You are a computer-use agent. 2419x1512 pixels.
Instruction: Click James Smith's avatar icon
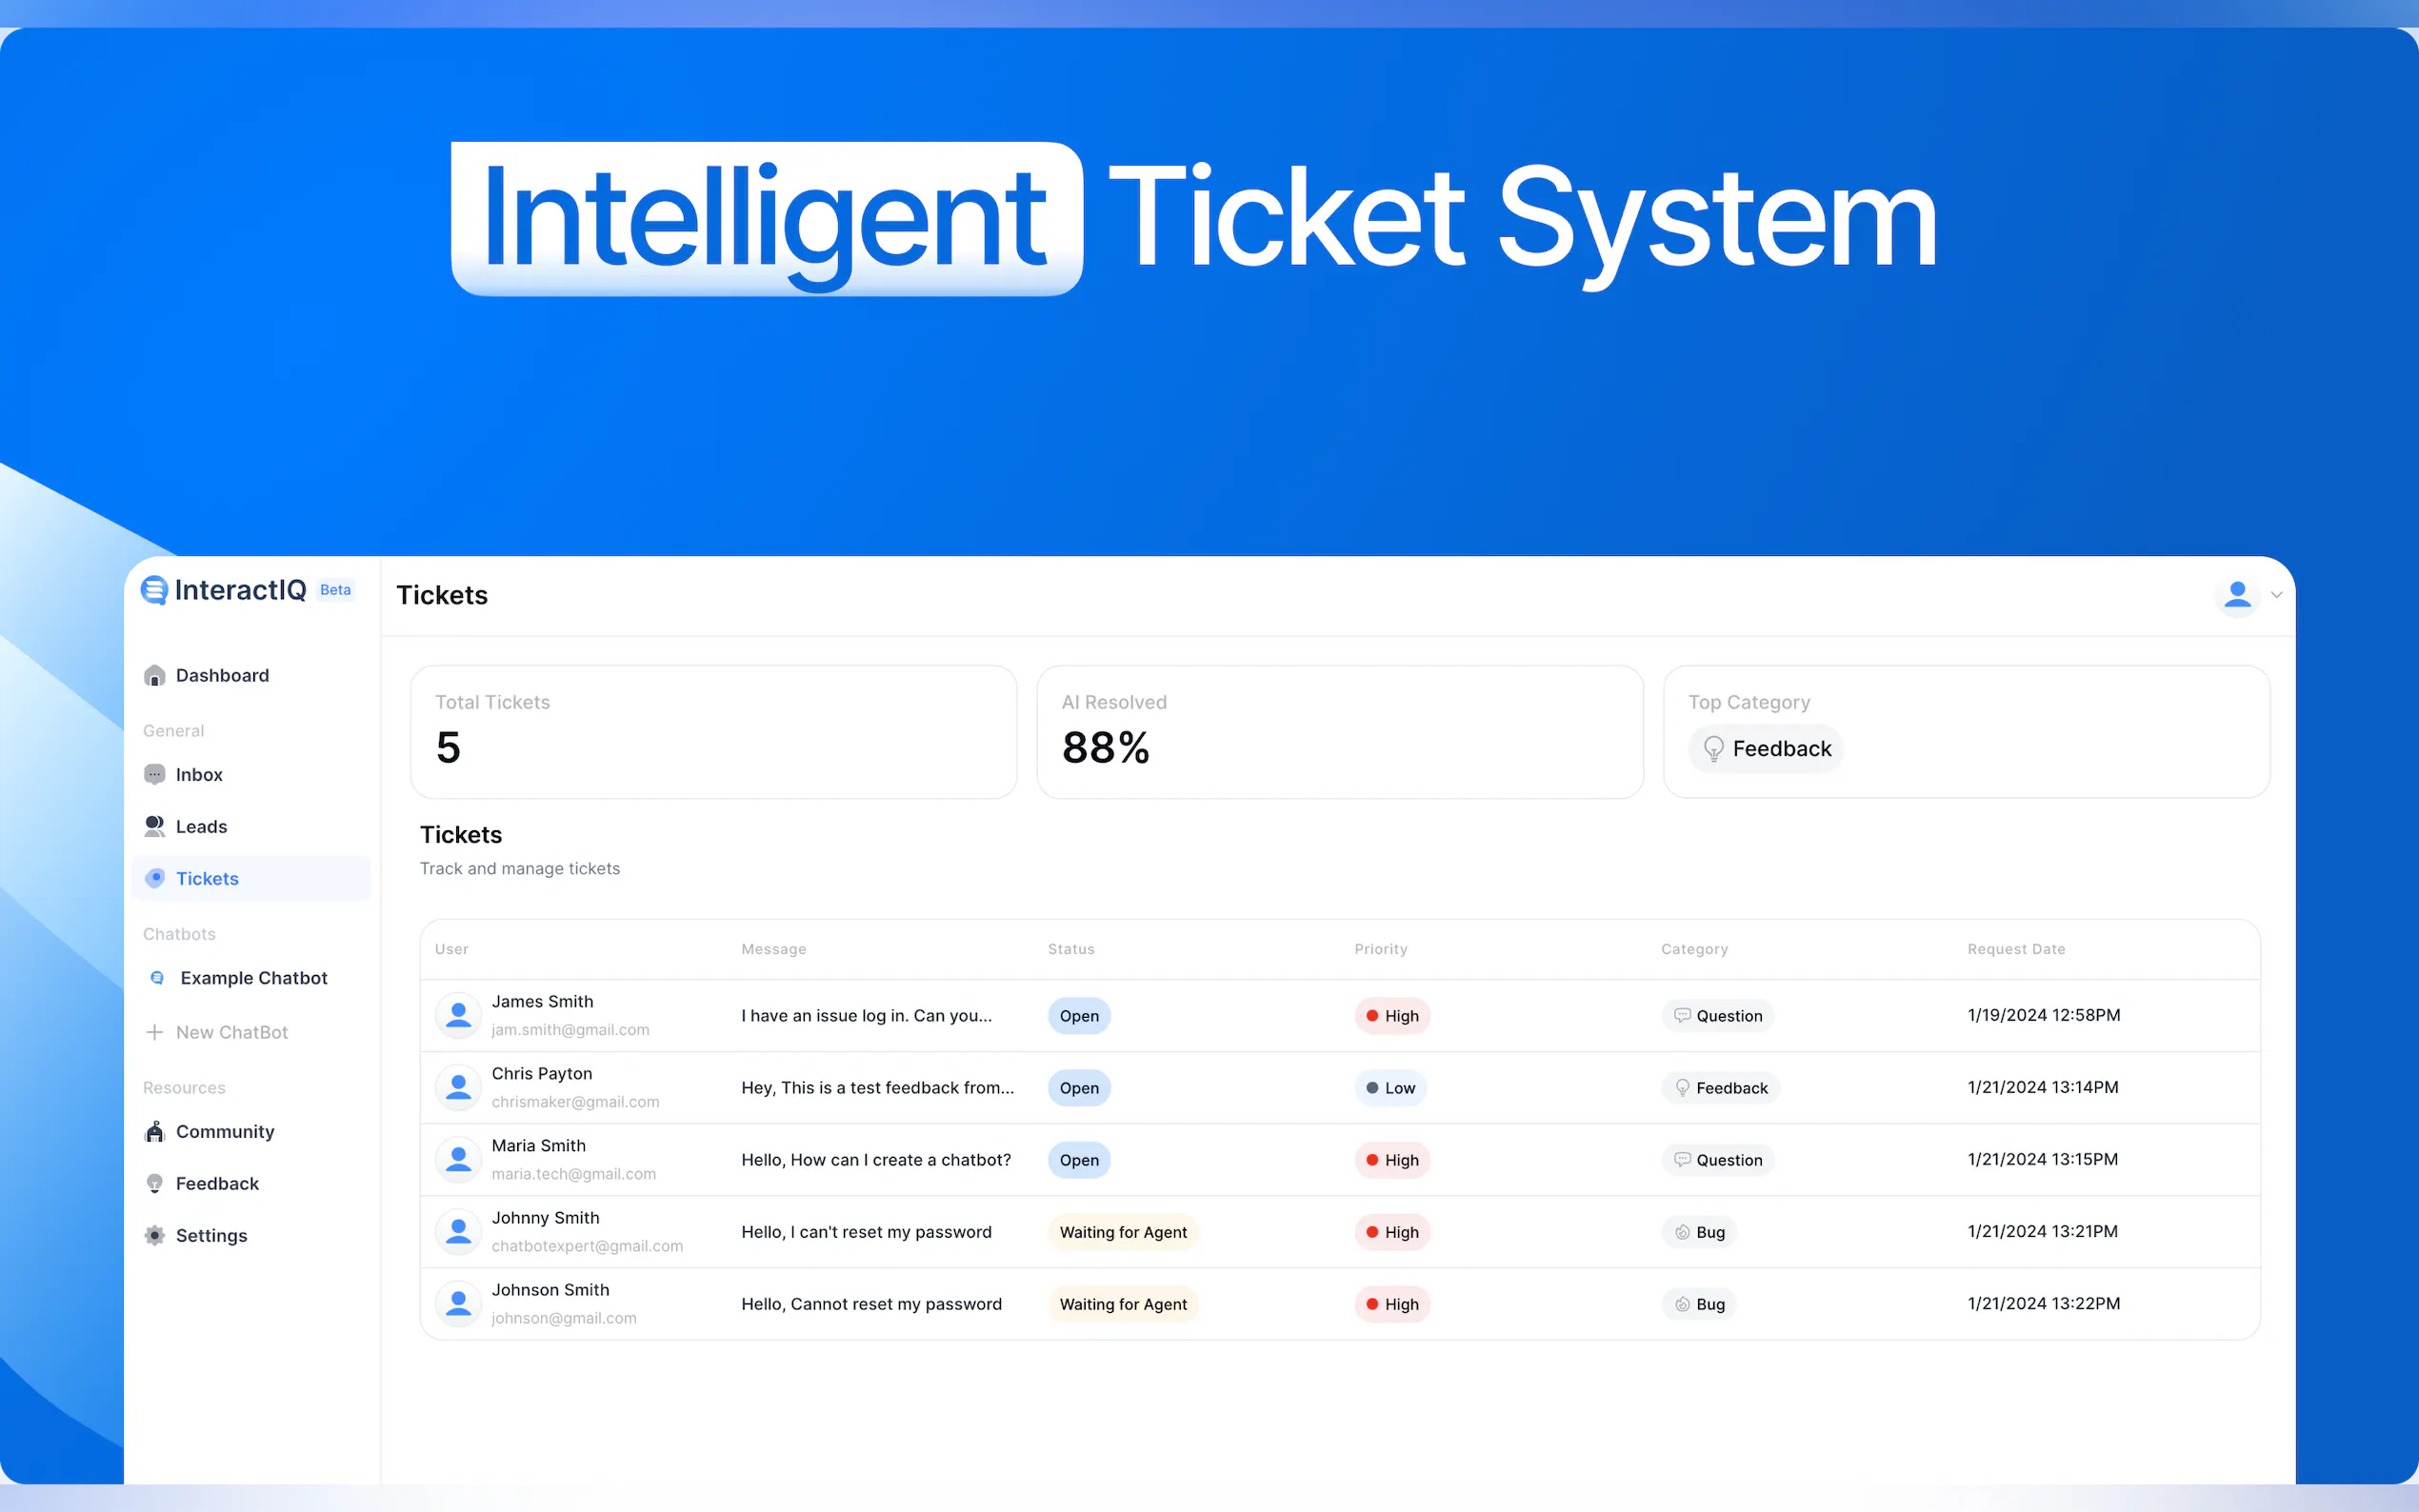[458, 1015]
